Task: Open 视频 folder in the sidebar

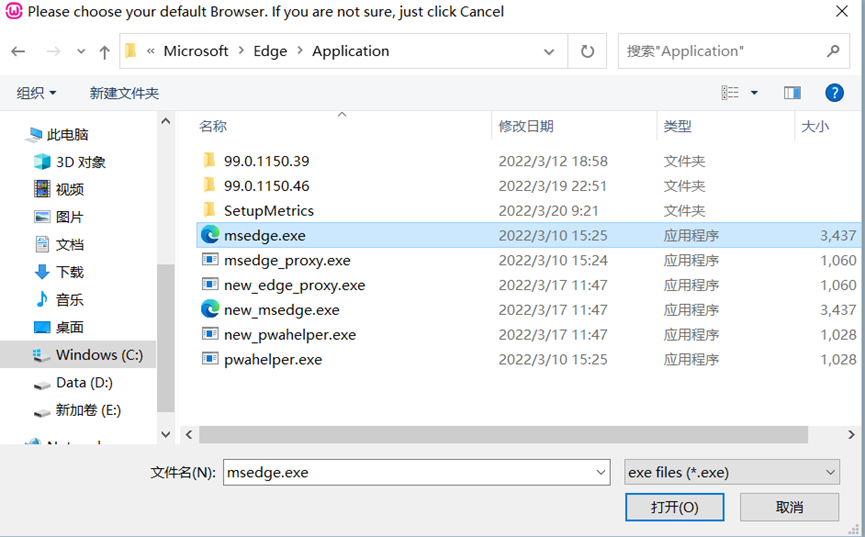Action: [70, 189]
